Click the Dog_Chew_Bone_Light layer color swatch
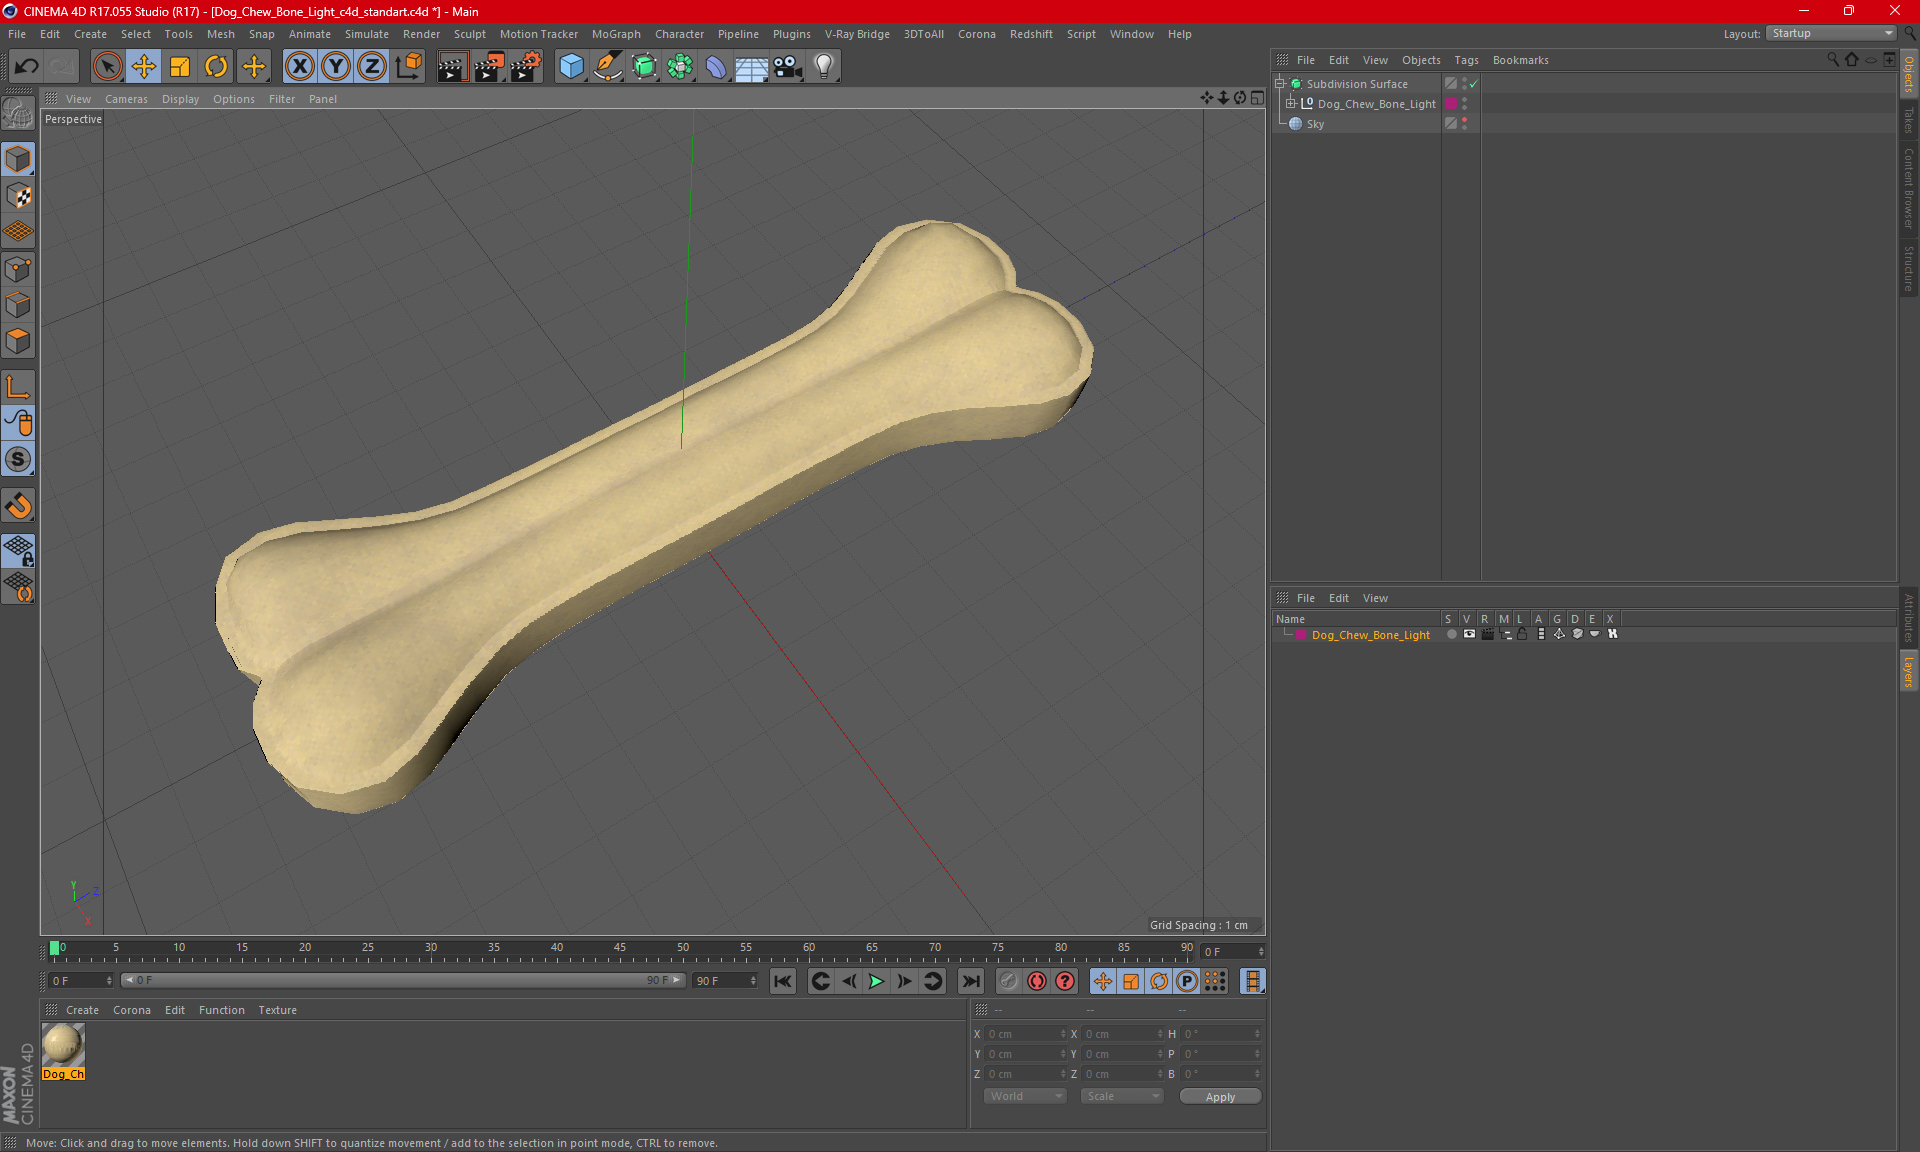 click(x=1301, y=635)
